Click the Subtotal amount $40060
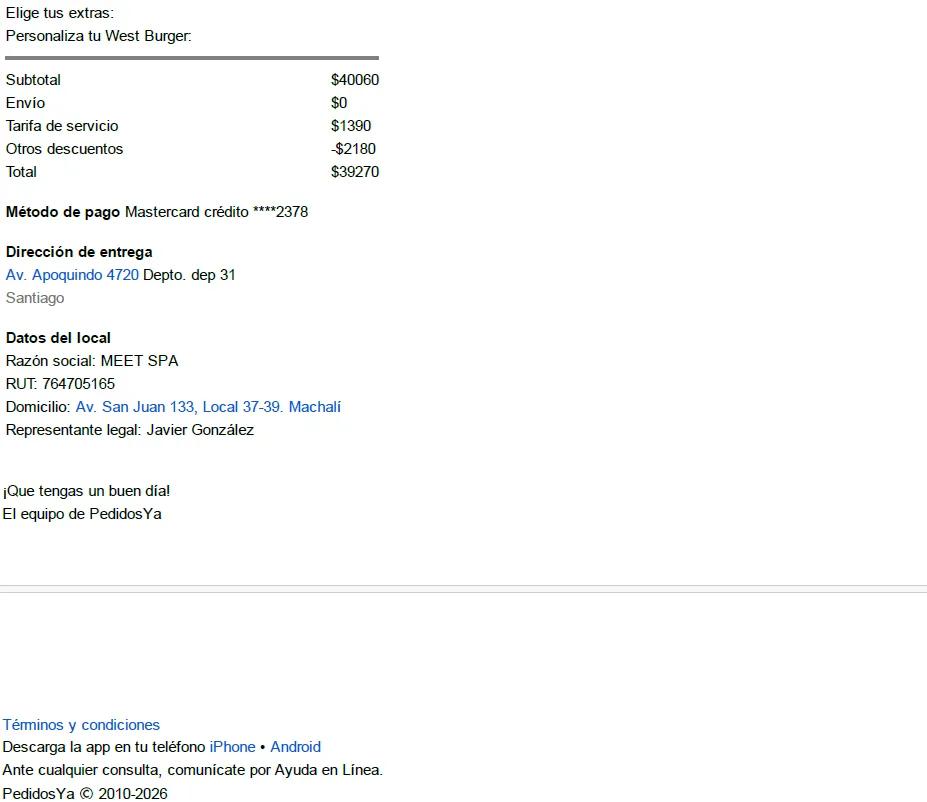This screenshot has width=927, height=802. (355, 80)
